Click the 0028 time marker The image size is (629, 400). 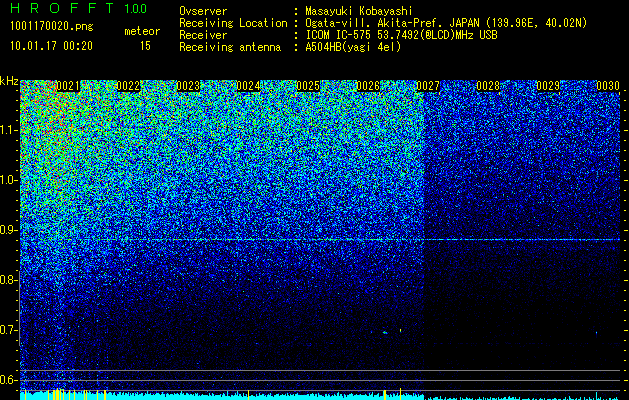click(x=488, y=86)
